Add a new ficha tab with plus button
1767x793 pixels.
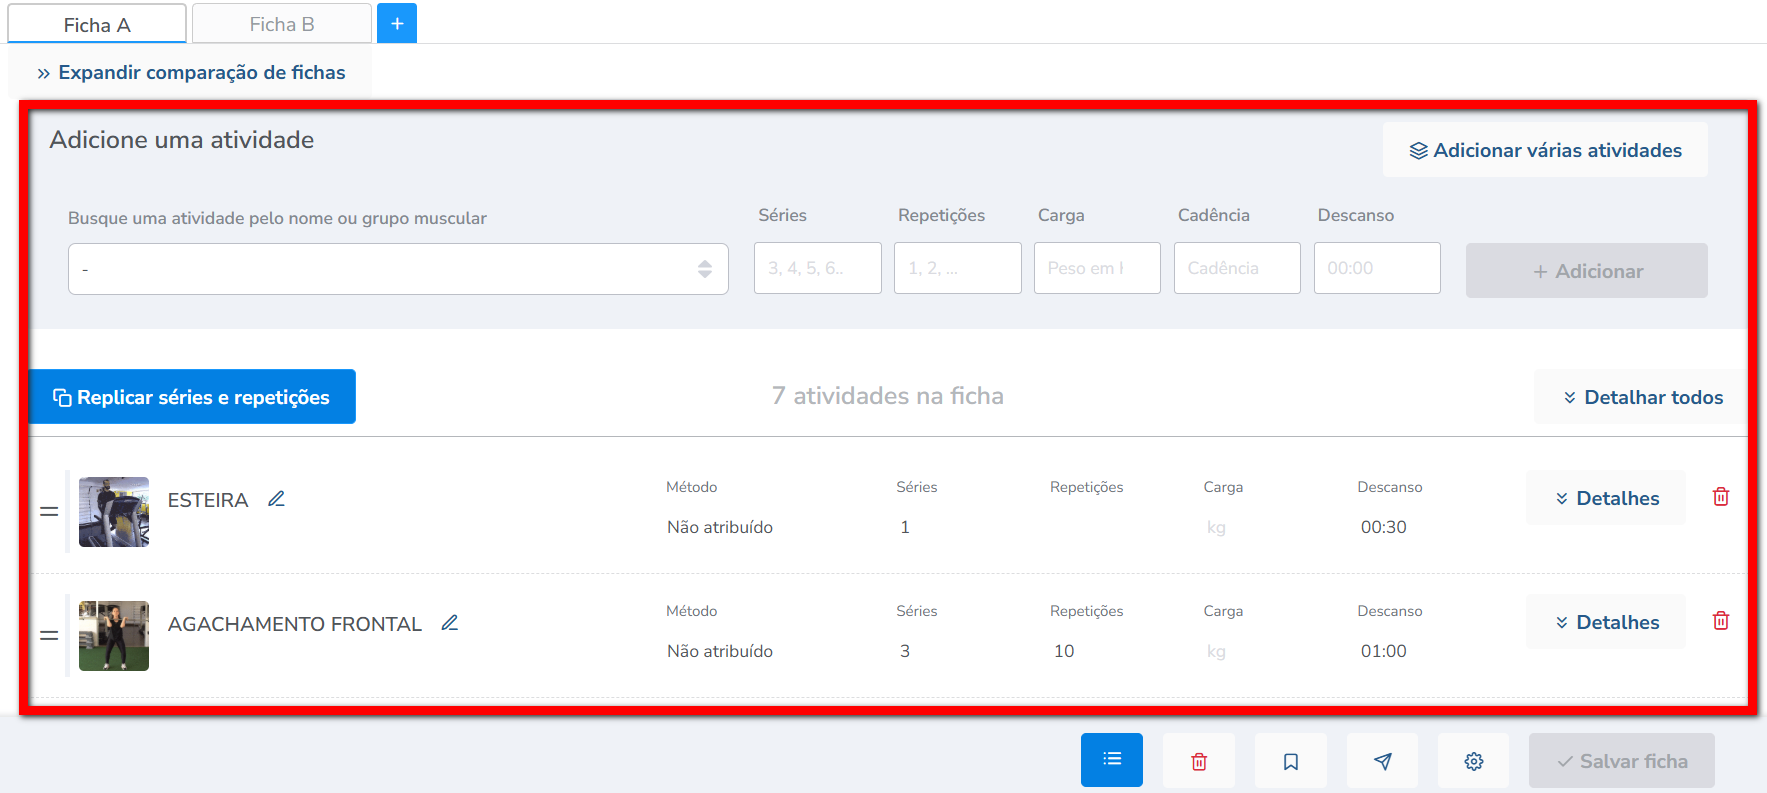point(397,24)
